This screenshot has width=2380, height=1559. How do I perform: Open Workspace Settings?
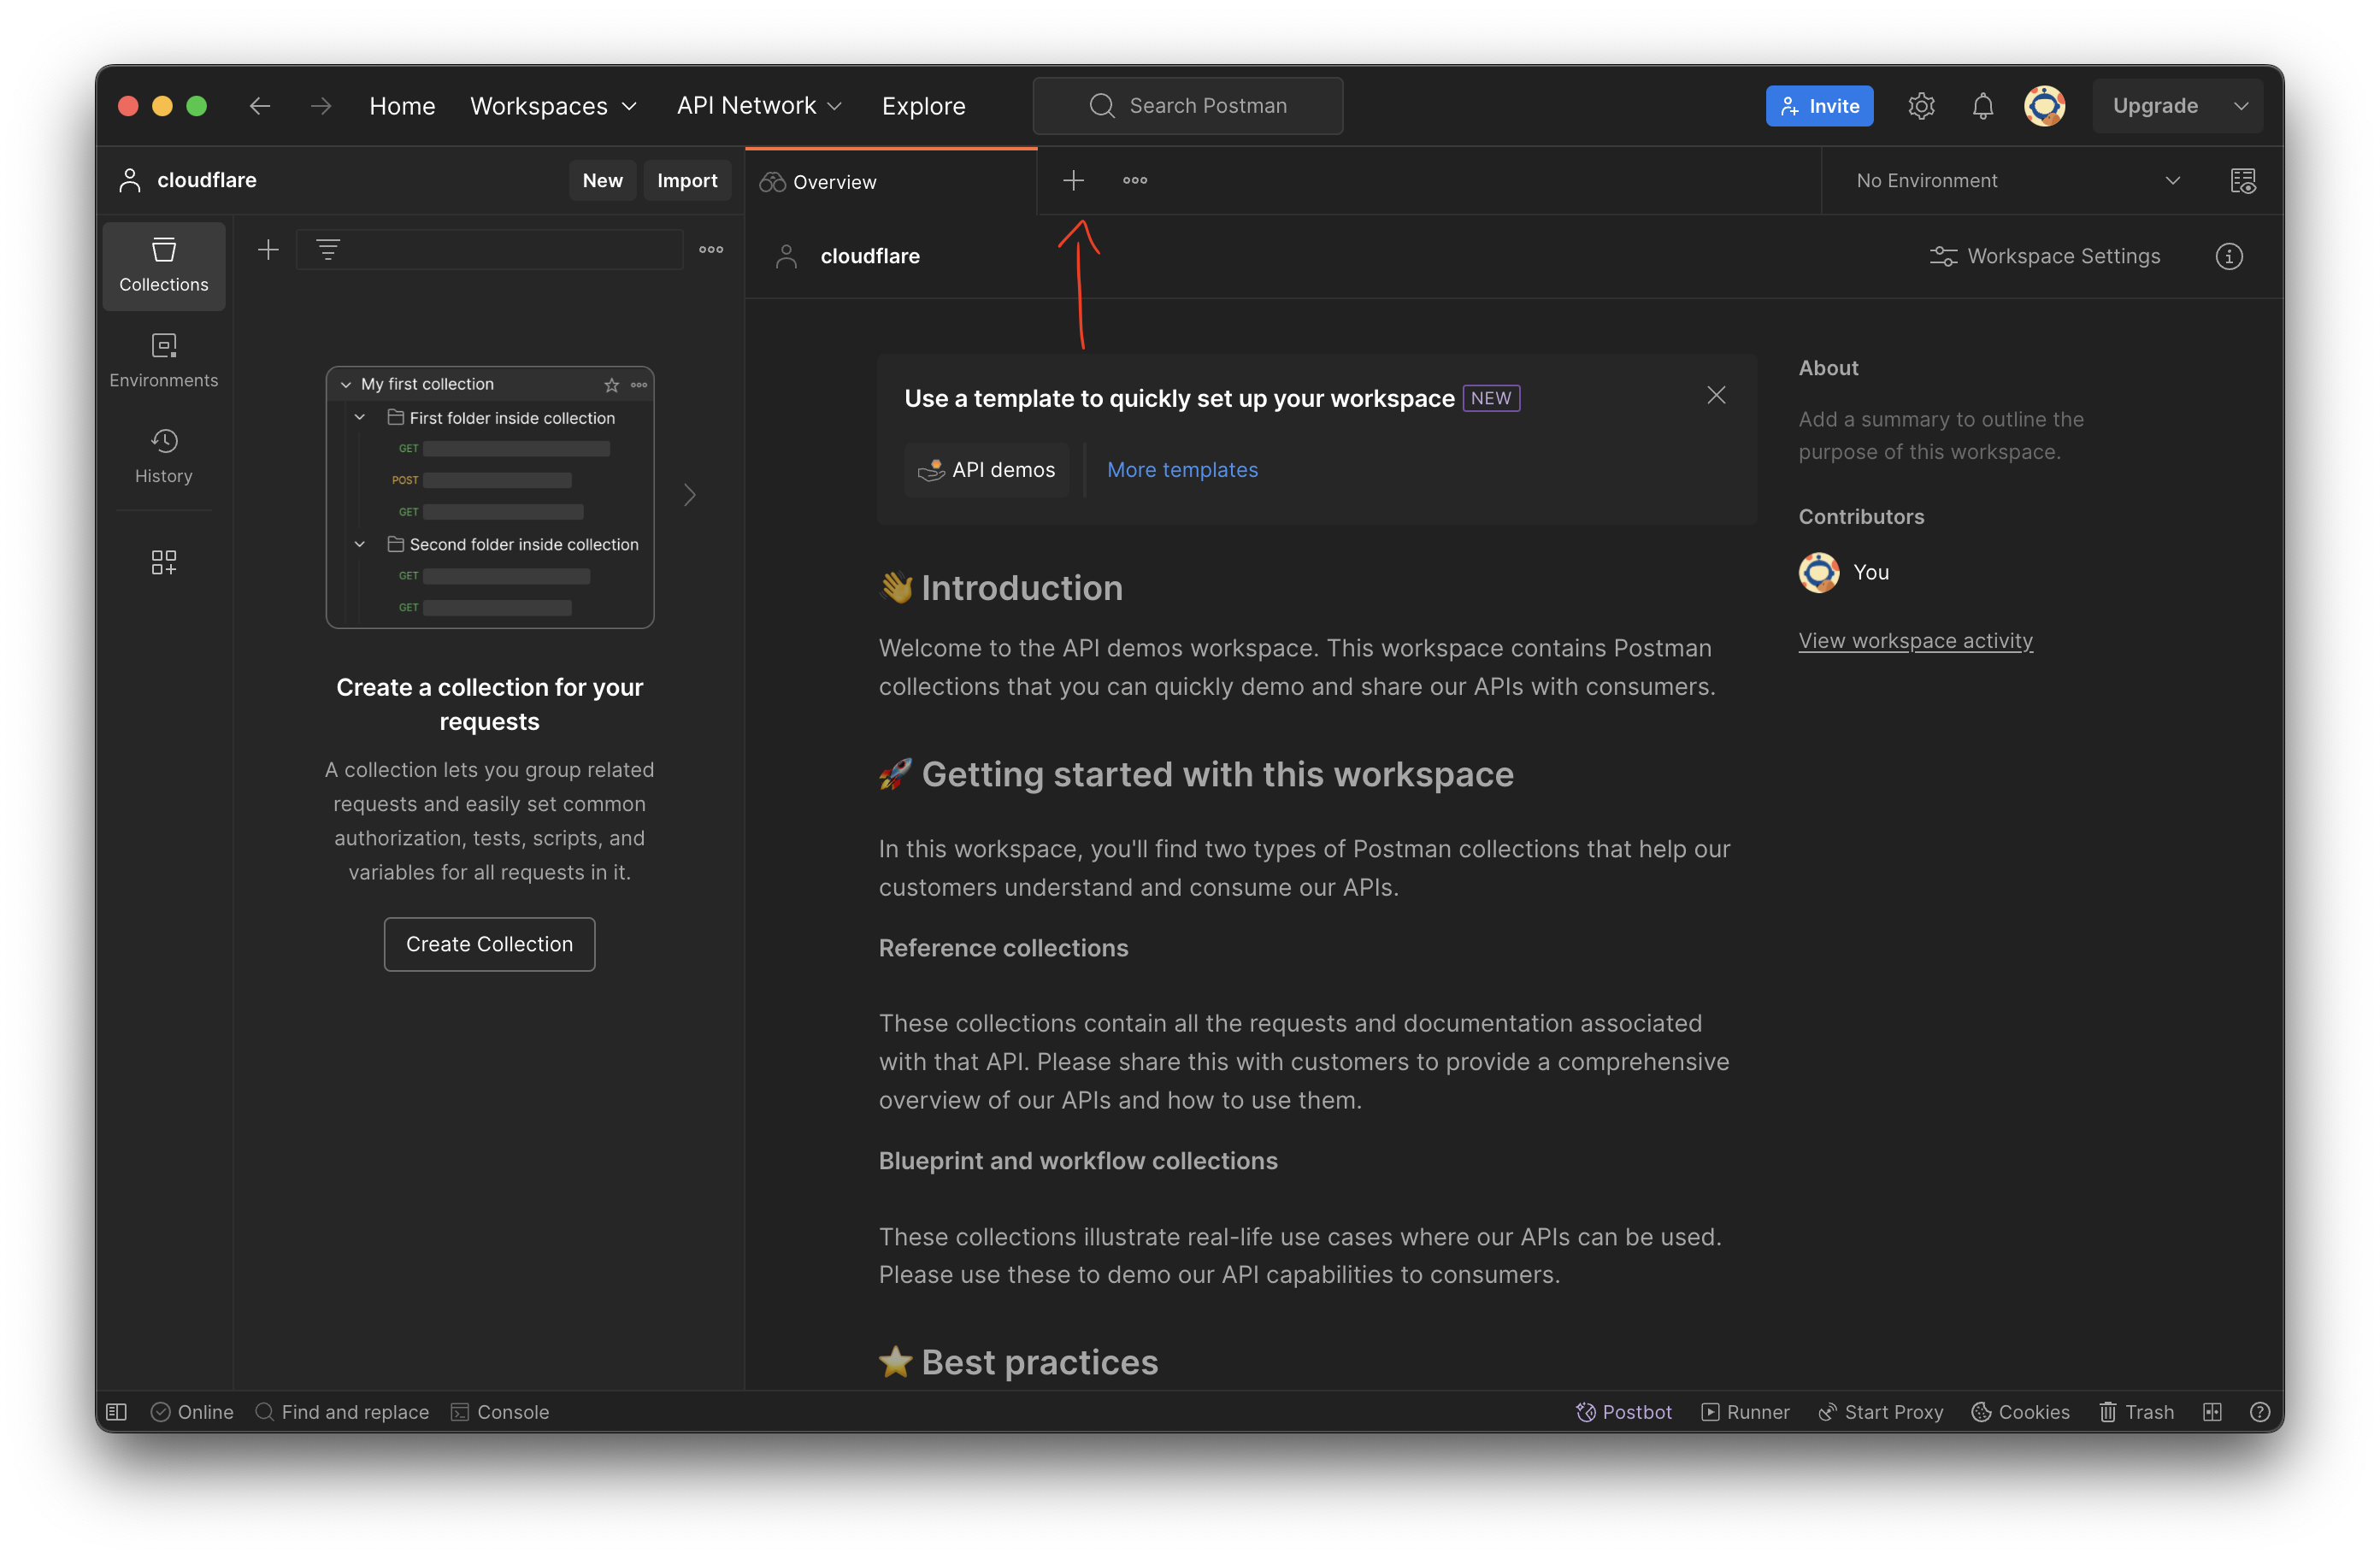(x=2045, y=257)
